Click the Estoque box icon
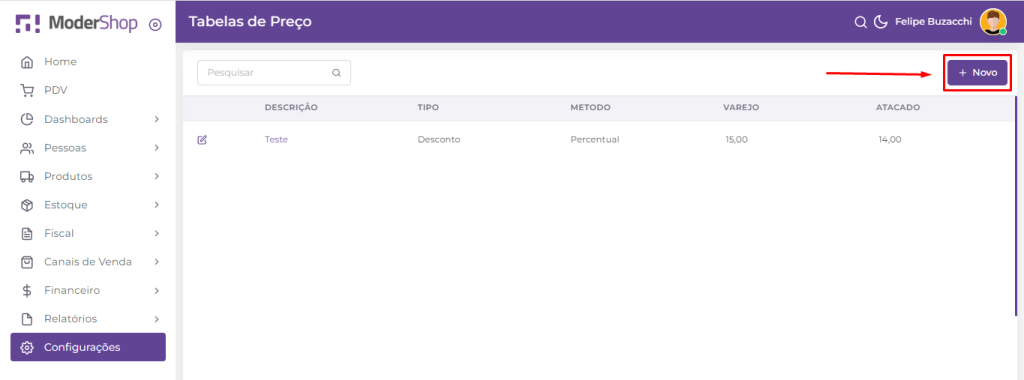 [x=27, y=205]
